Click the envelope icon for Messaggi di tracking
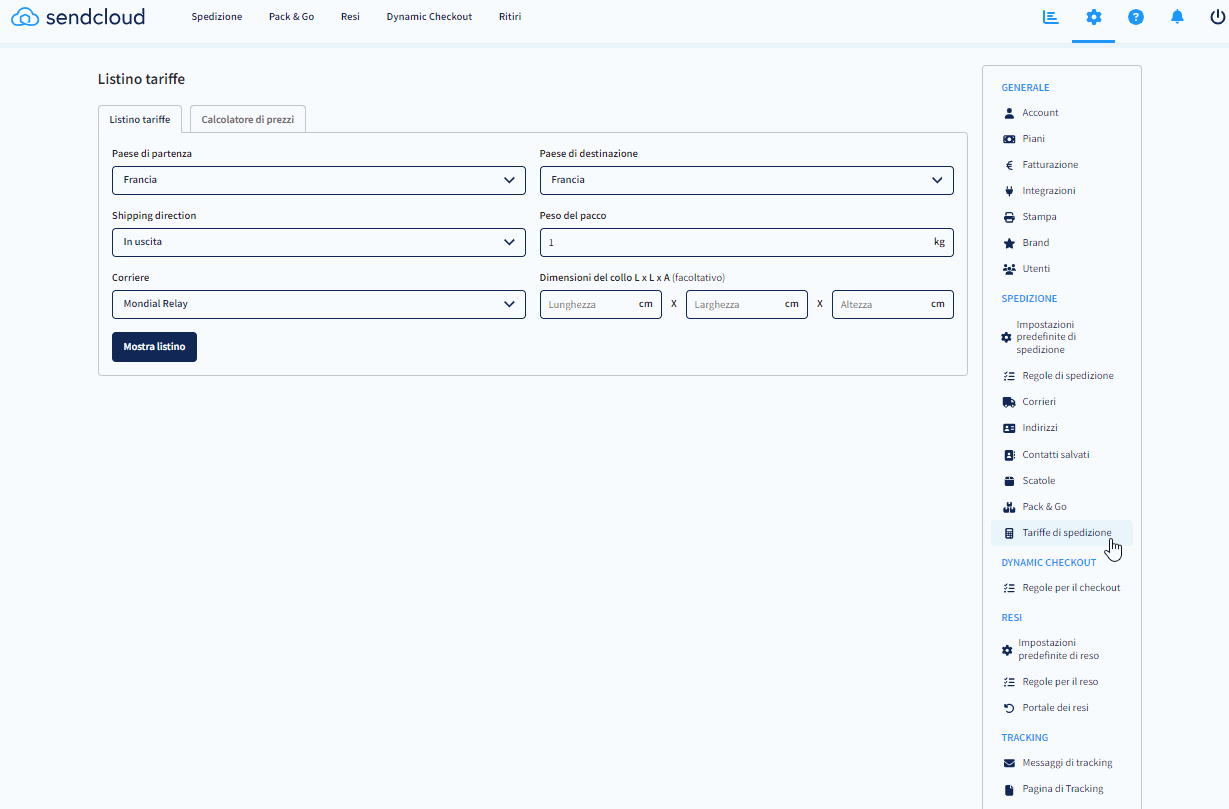 [1009, 763]
